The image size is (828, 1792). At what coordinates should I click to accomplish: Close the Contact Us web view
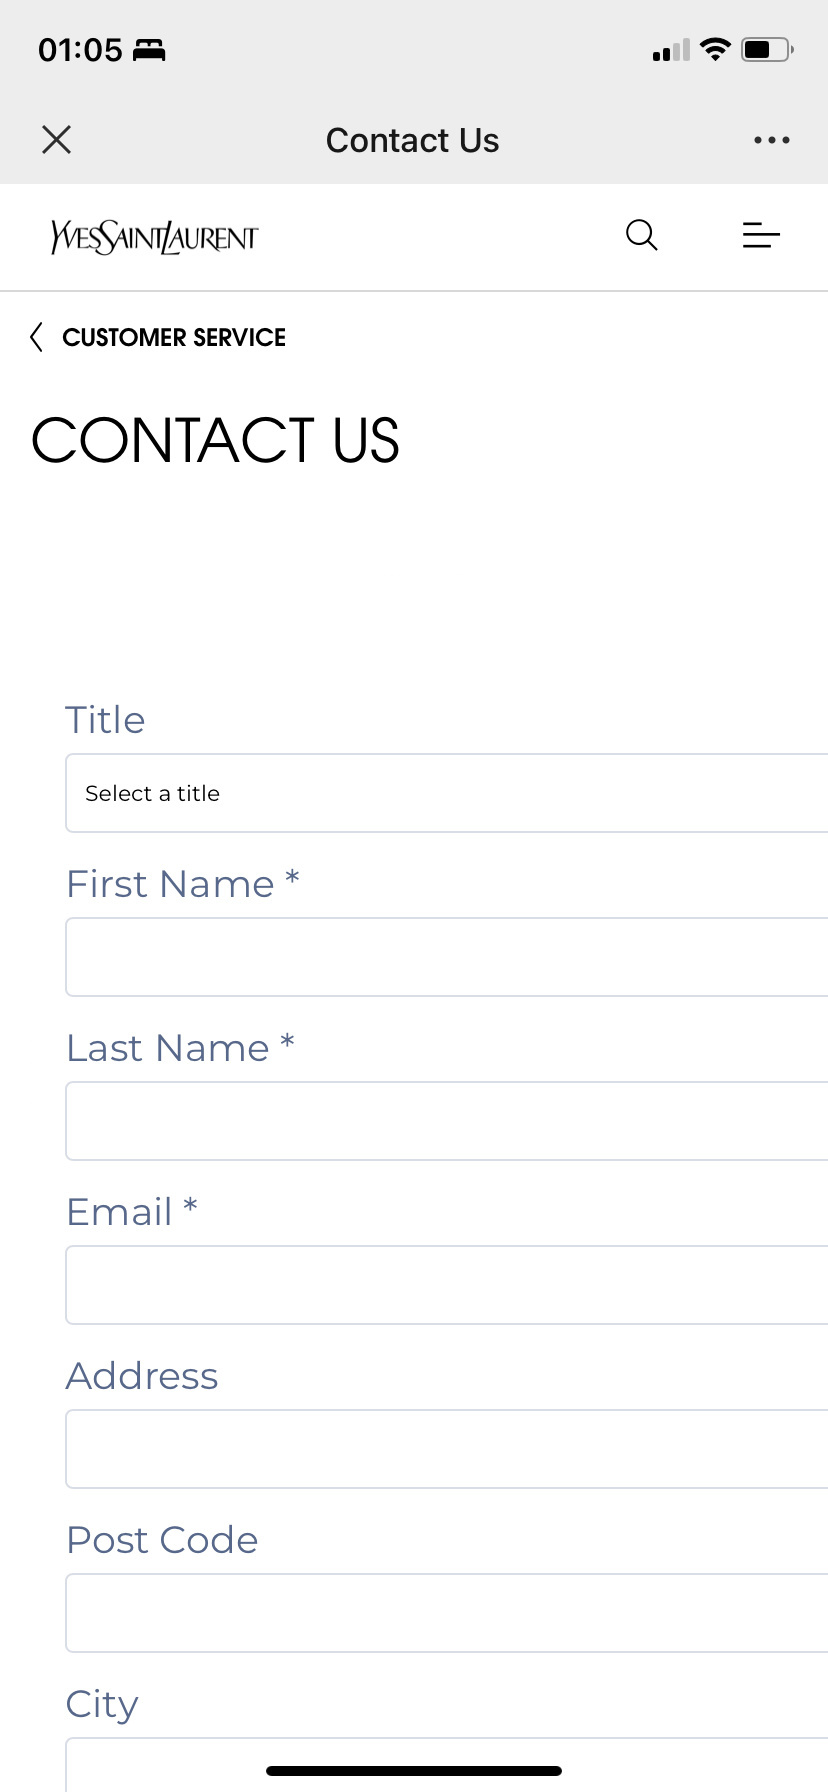[x=57, y=140]
